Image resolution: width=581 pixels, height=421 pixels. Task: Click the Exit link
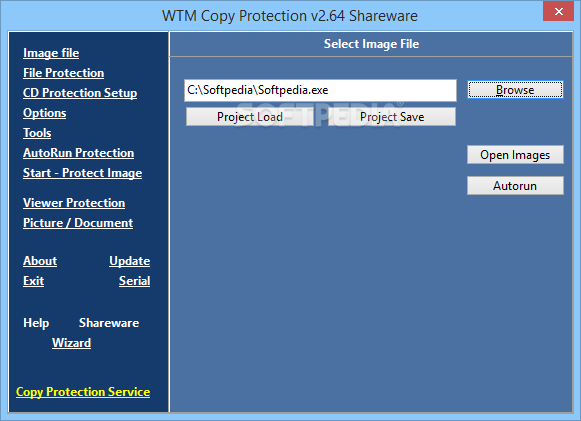34,281
